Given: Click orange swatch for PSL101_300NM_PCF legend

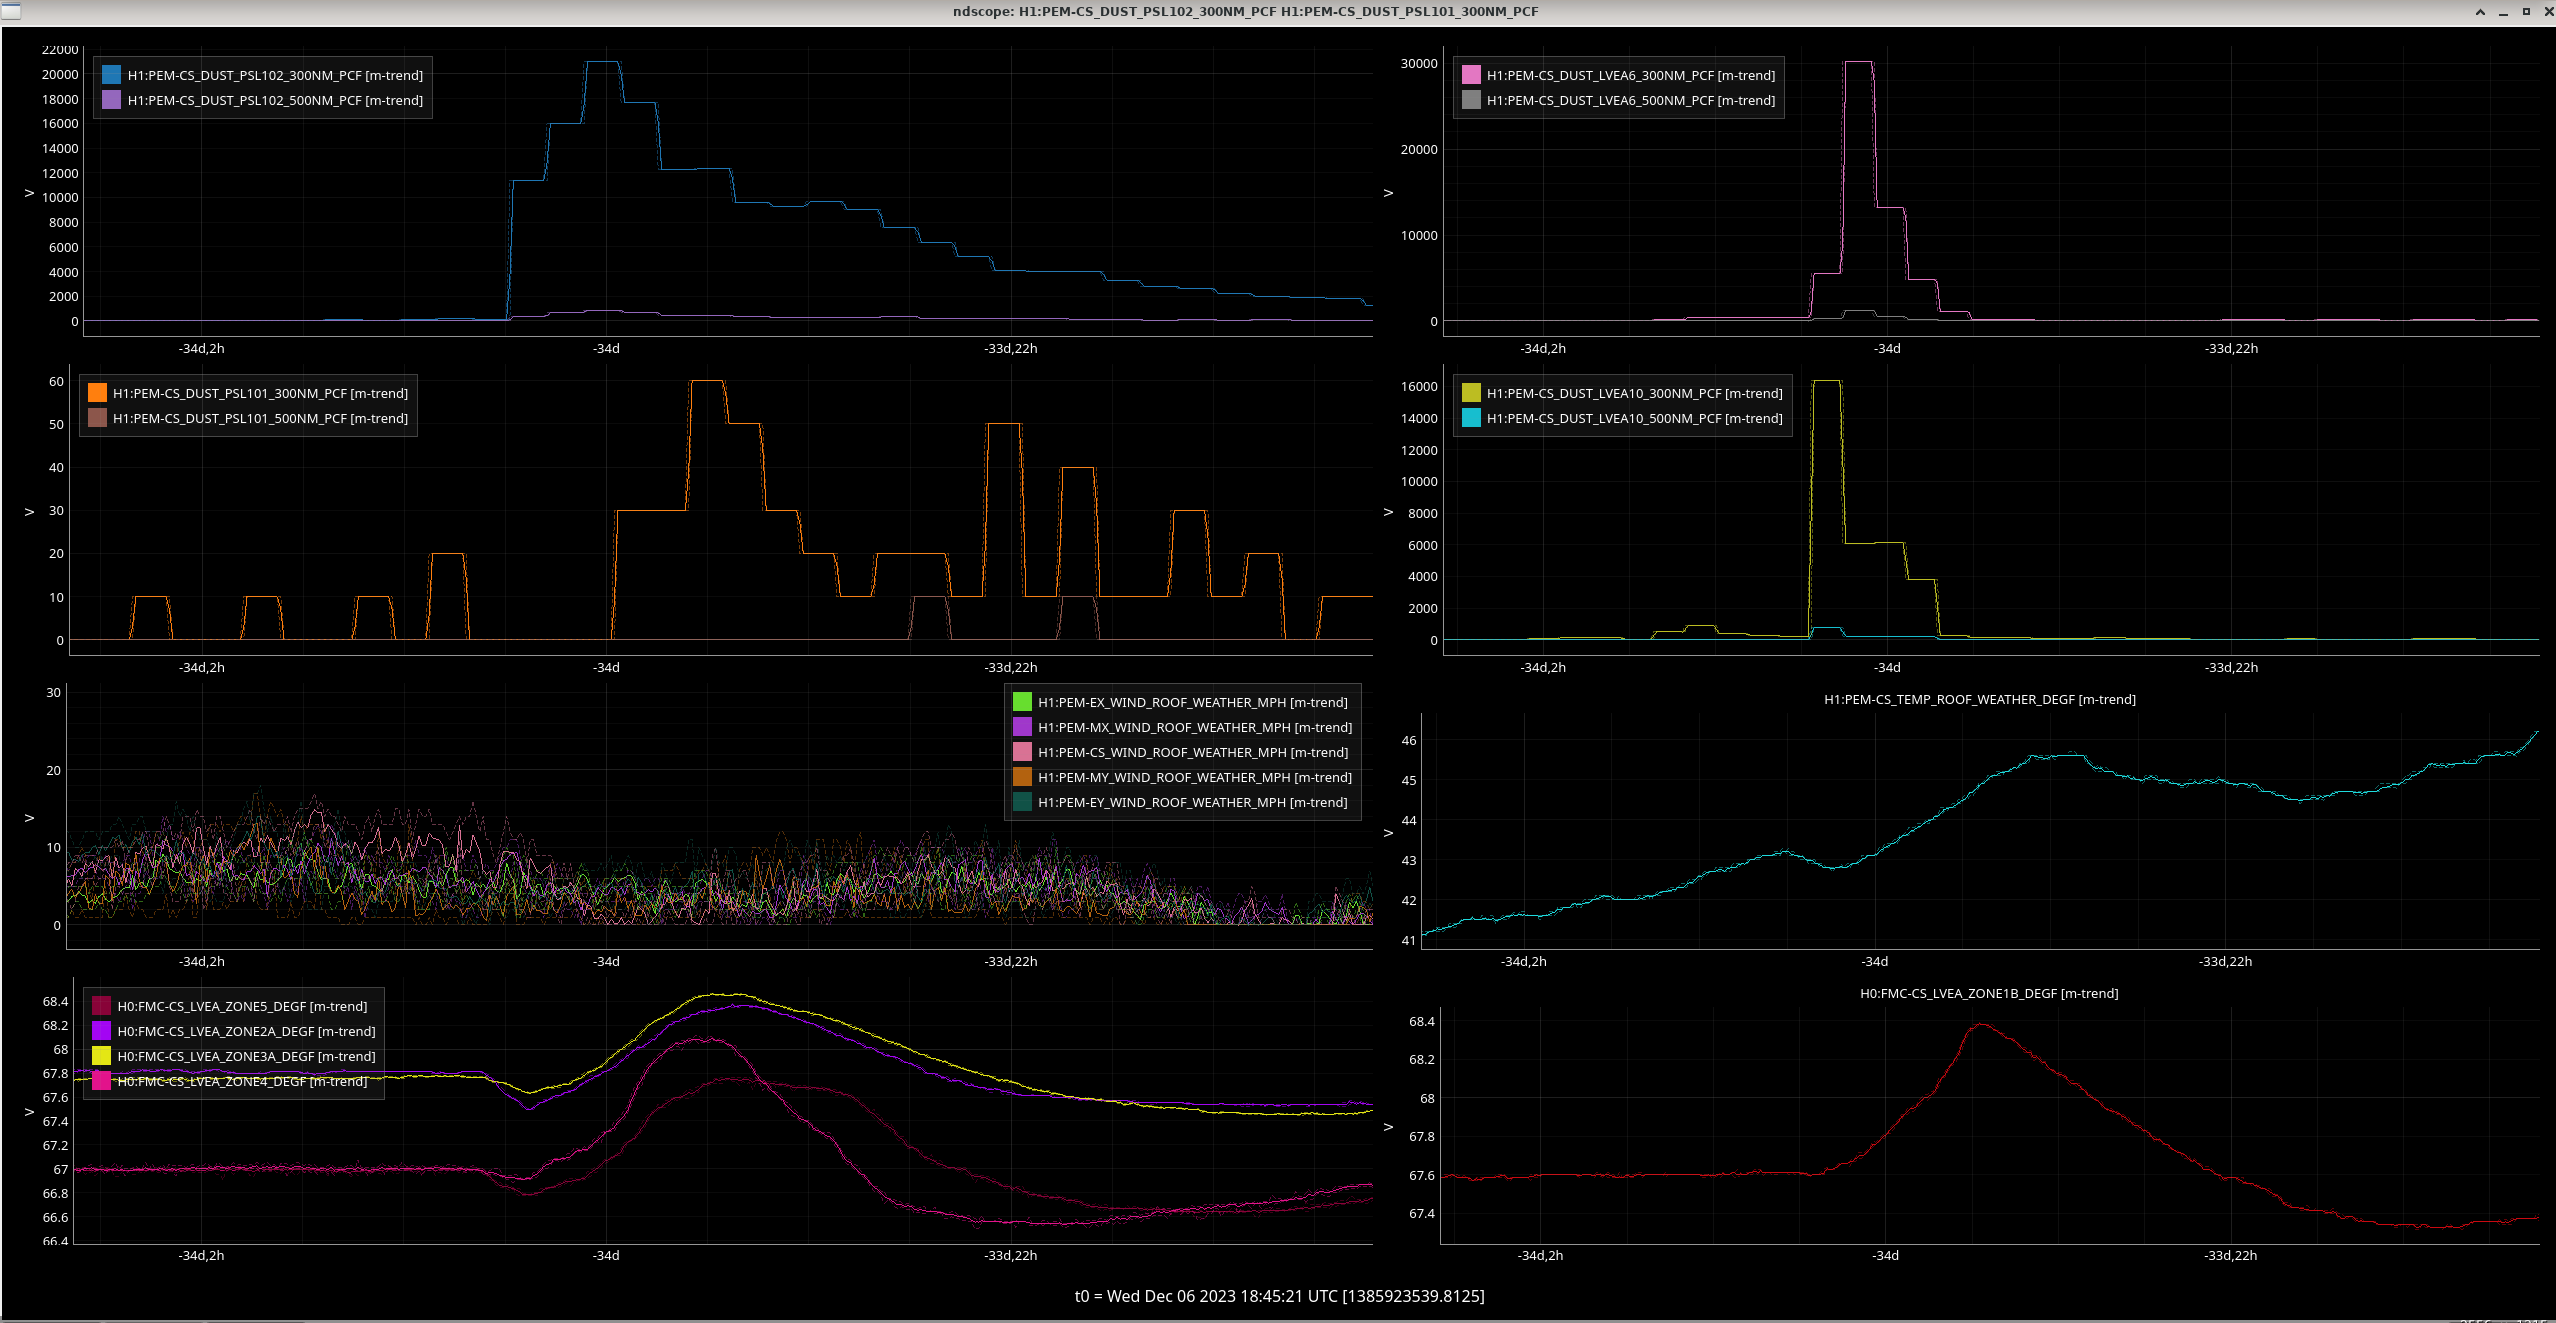Looking at the screenshot, I should (97, 393).
